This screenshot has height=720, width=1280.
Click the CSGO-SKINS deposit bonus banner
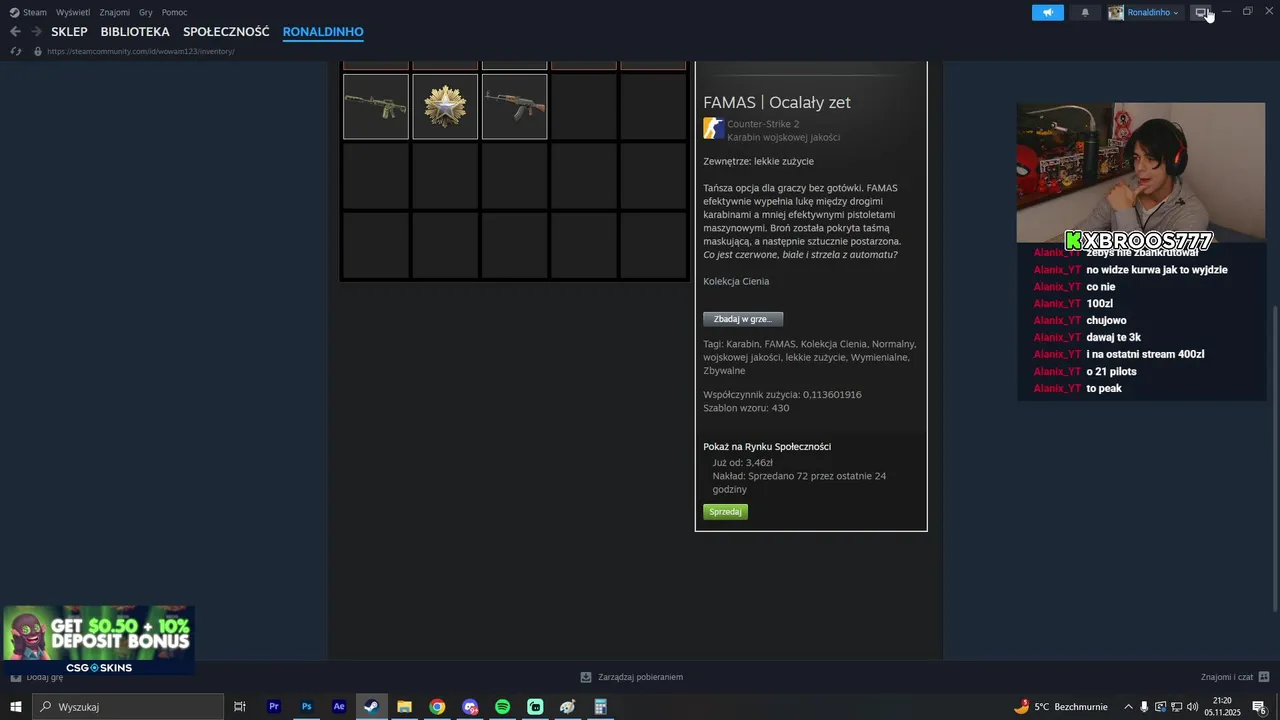click(98, 640)
